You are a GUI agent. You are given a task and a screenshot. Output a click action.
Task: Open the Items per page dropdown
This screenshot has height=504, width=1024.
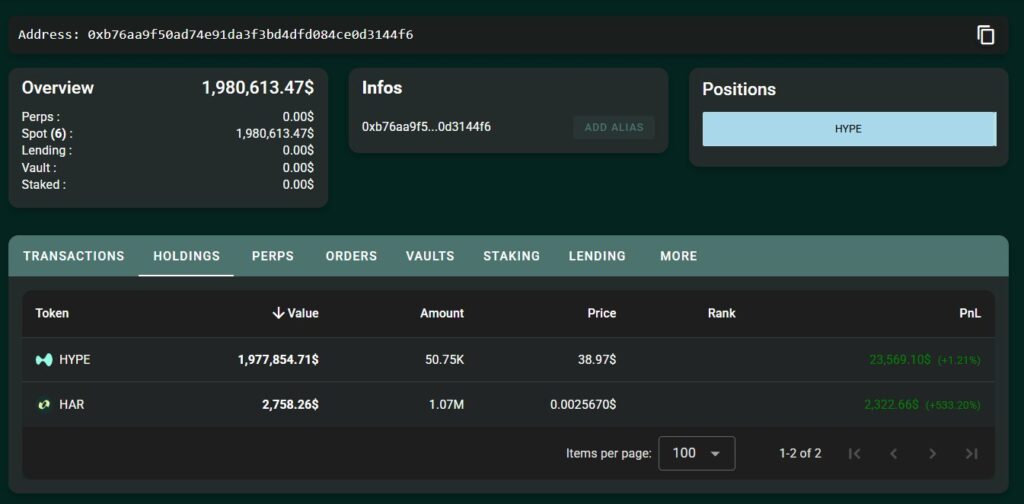point(697,453)
